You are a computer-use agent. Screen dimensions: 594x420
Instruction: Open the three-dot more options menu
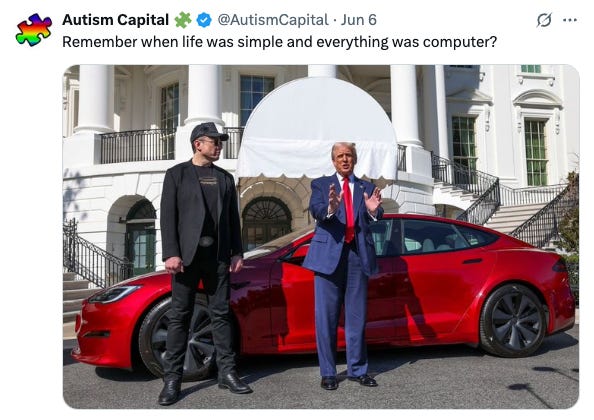tap(570, 20)
